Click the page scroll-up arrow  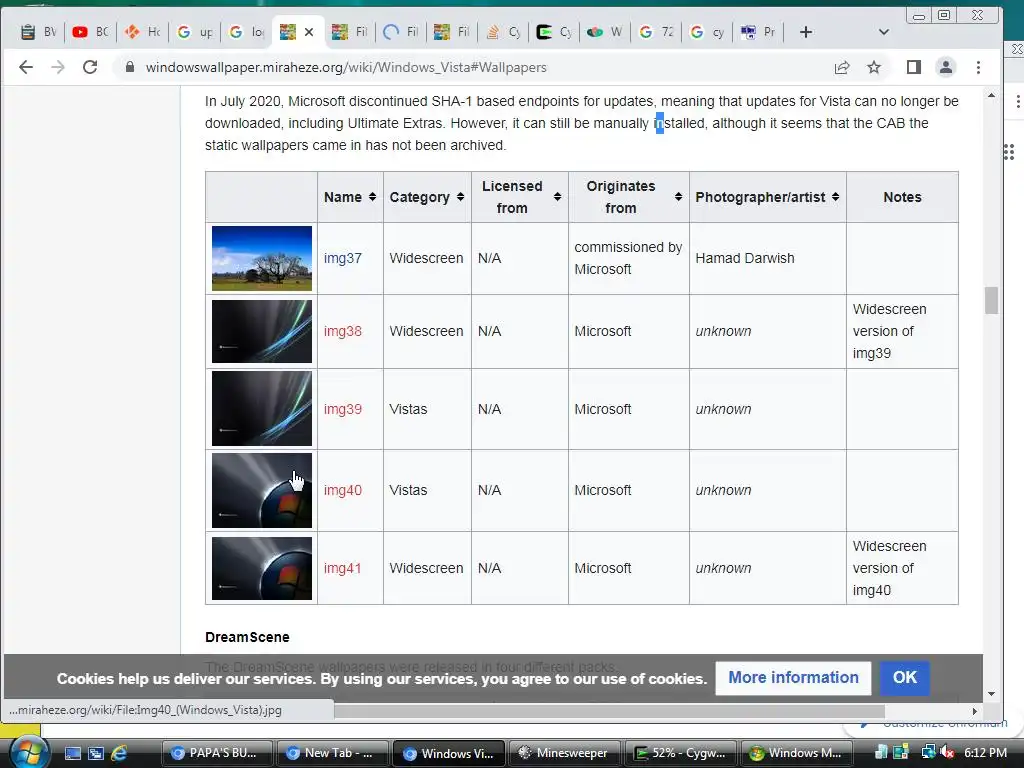pos(991,96)
